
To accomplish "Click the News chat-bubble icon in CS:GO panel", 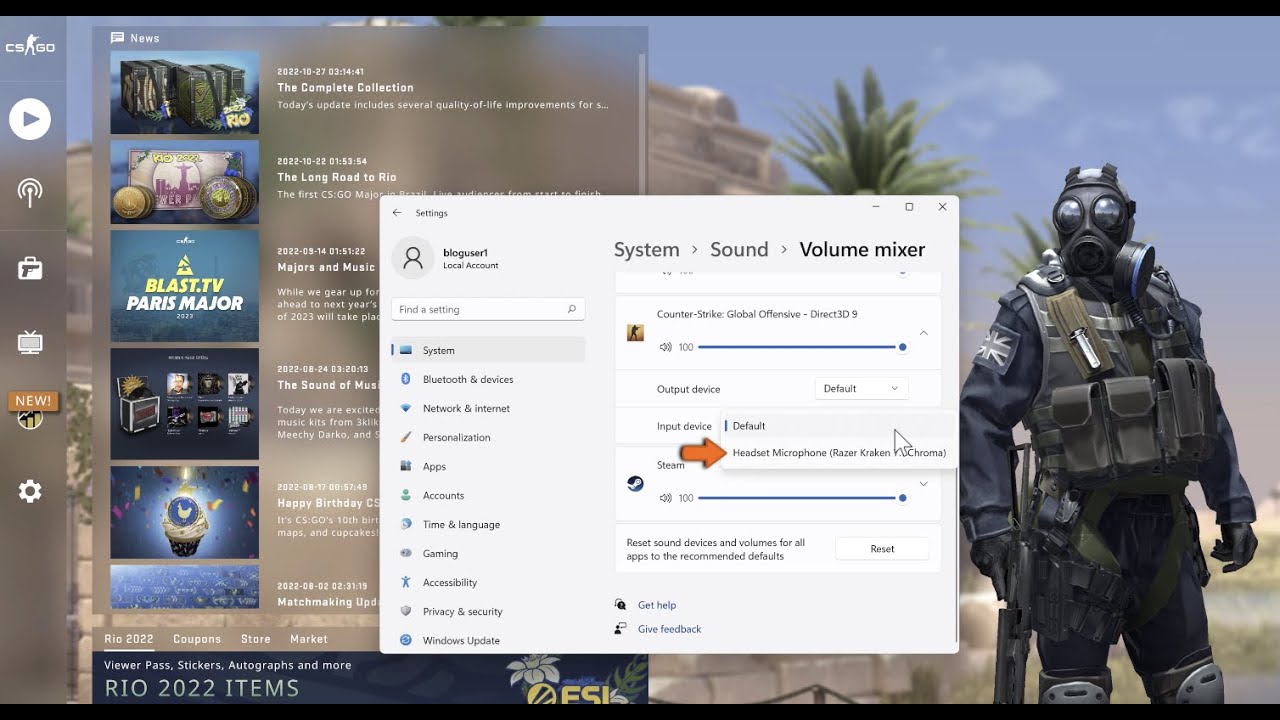I will [x=118, y=38].
